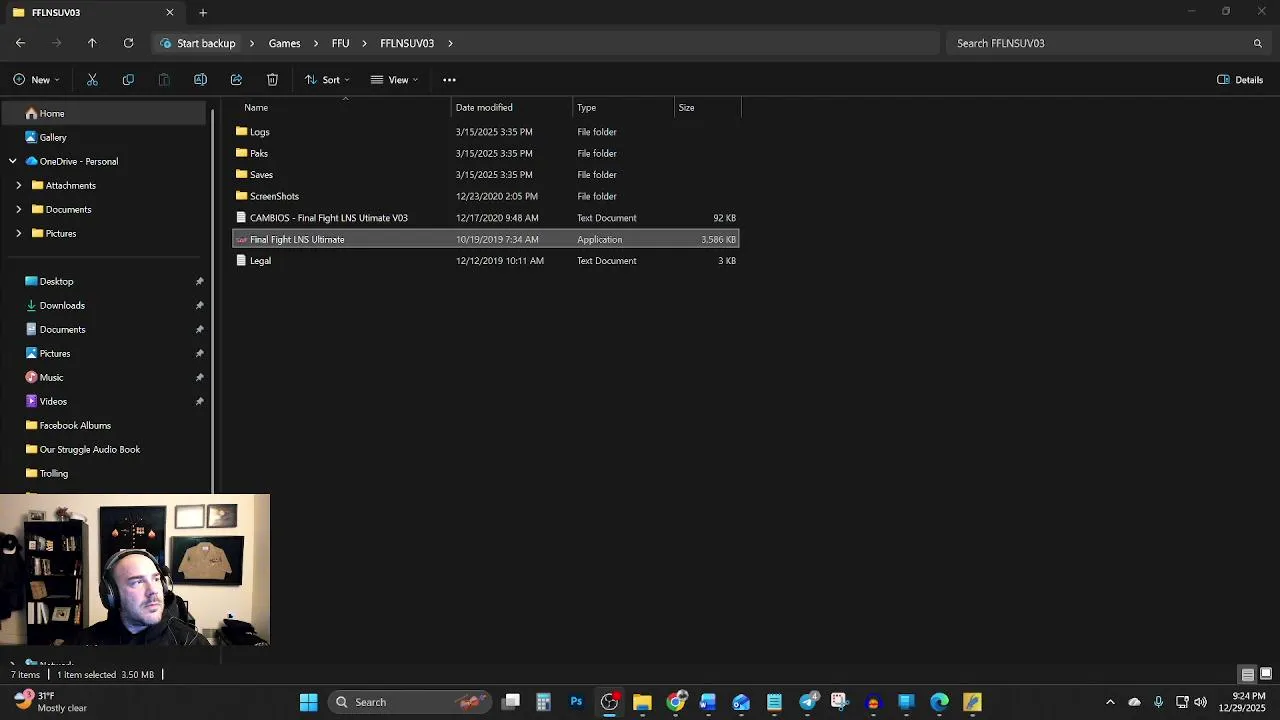This screenshot has height=720, width=1280.
Task: Open the View dropdown menu
Action: click(394, 80)
